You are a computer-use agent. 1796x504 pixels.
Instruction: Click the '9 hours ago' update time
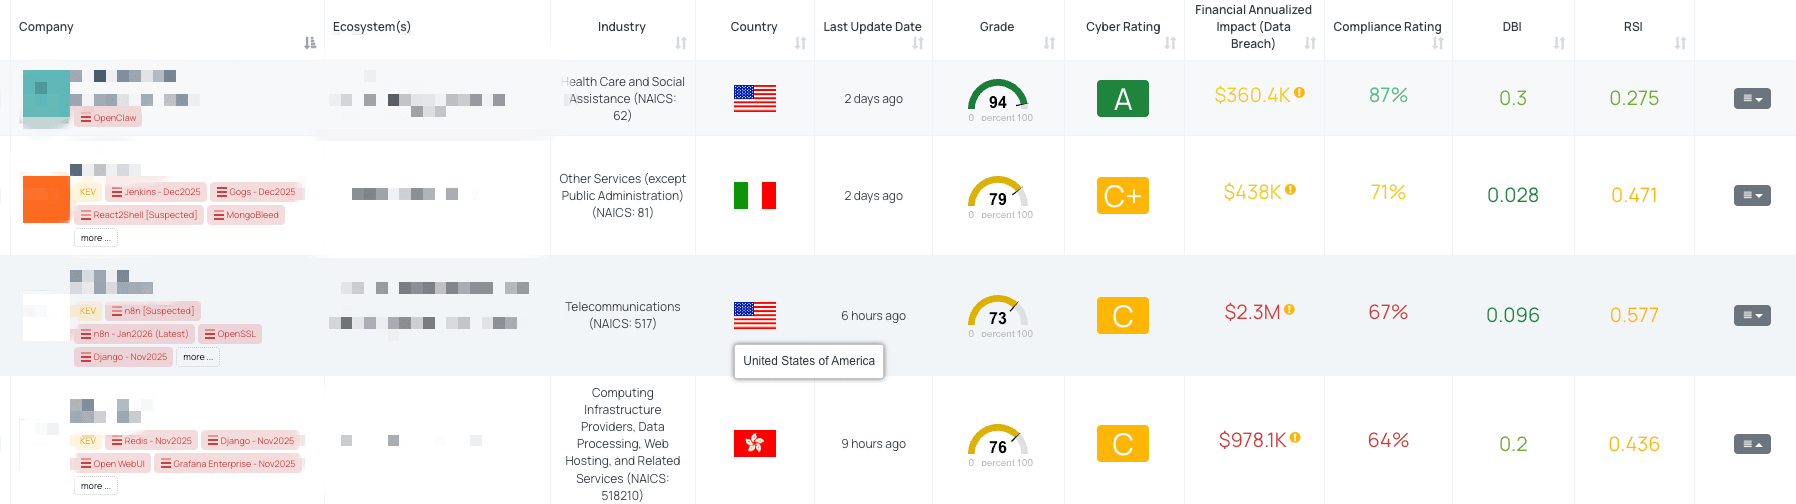[x=873, y=443]
